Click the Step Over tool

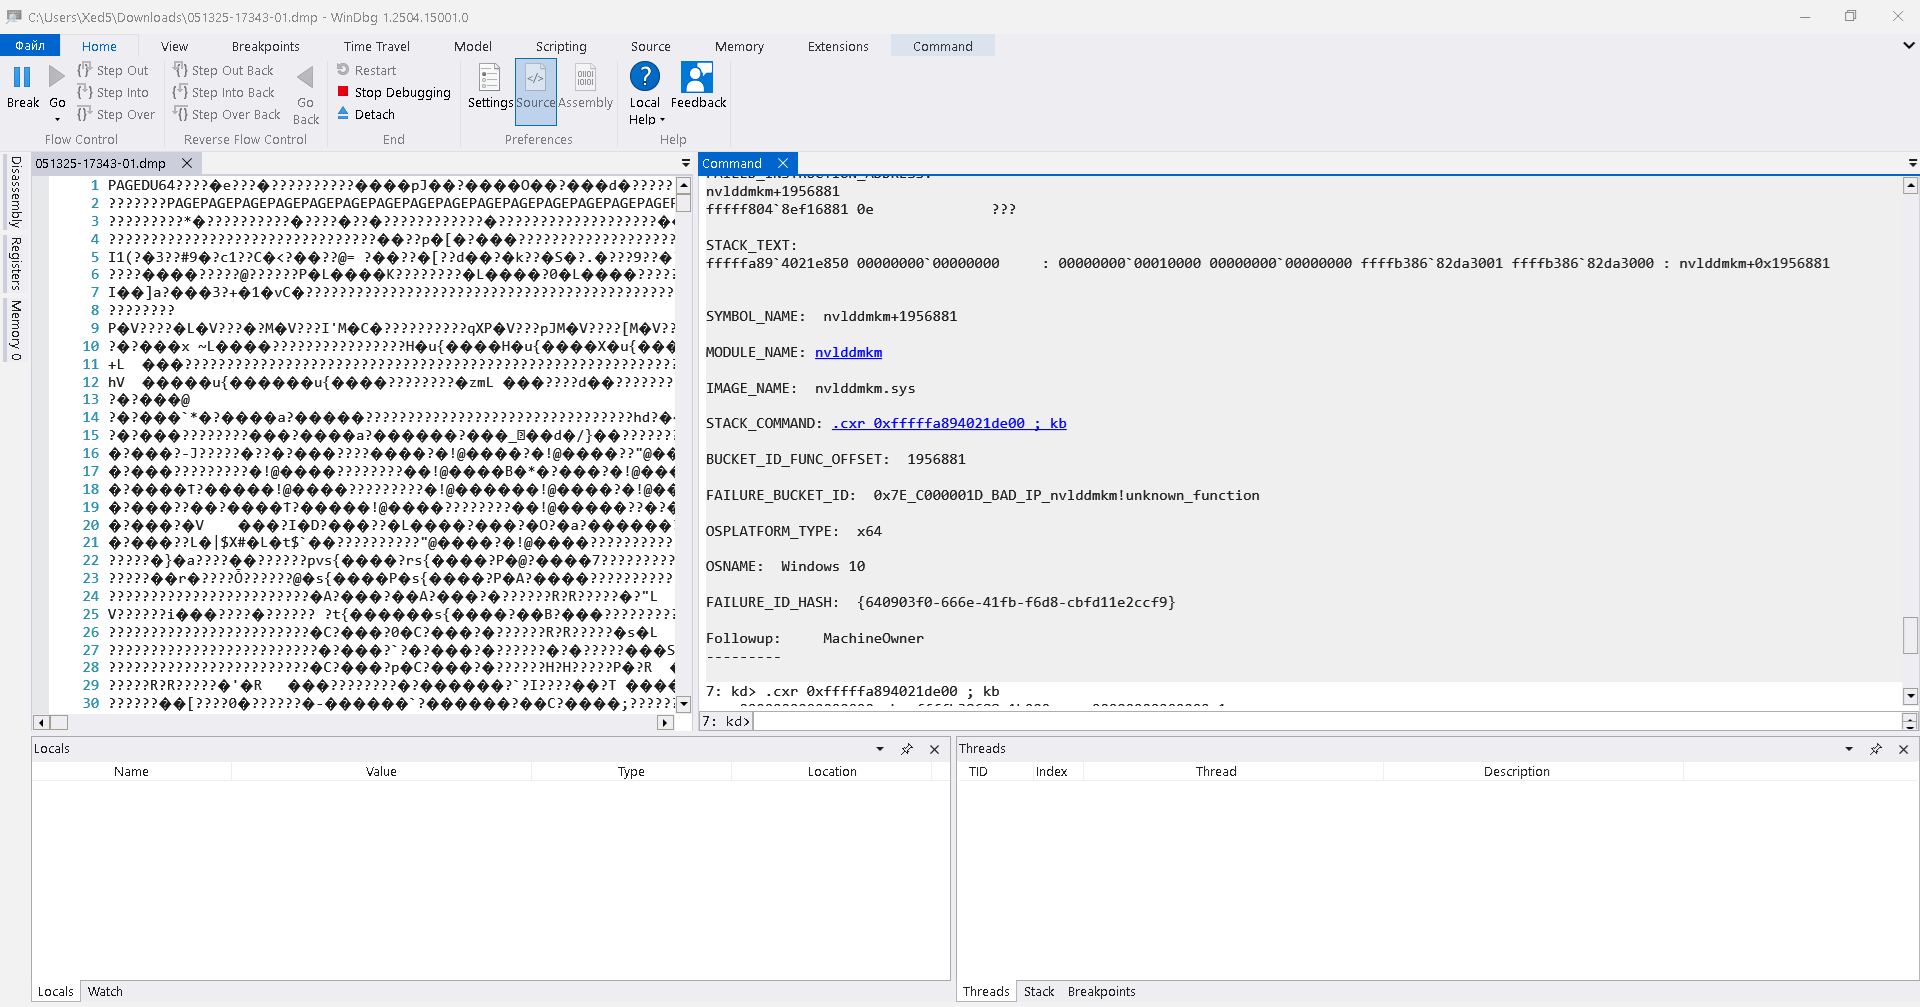pos(116,114)
